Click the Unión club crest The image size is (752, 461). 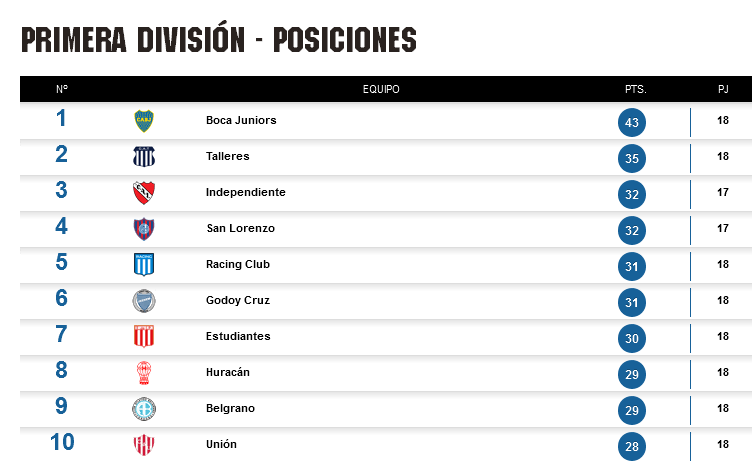click(x=144, y=445)
